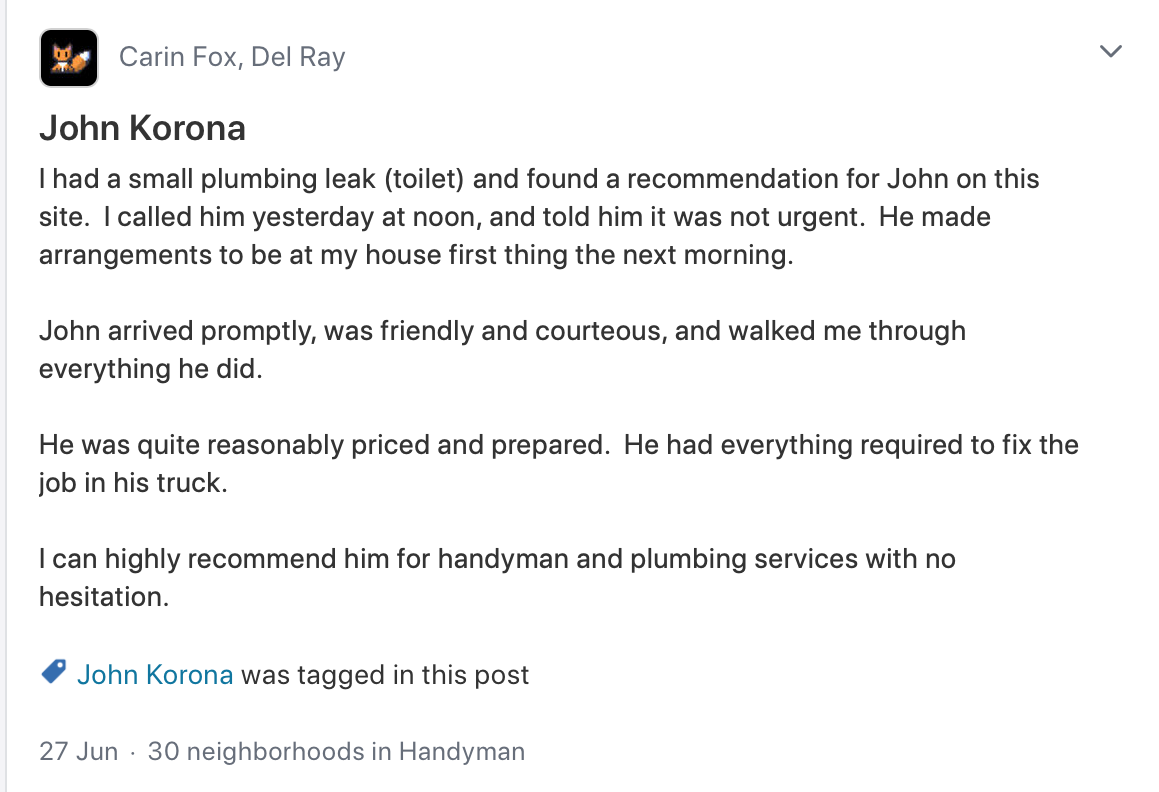Open the post options chevron menu
Viewport: 1159px width, 792px height.
click(1110, 52)
